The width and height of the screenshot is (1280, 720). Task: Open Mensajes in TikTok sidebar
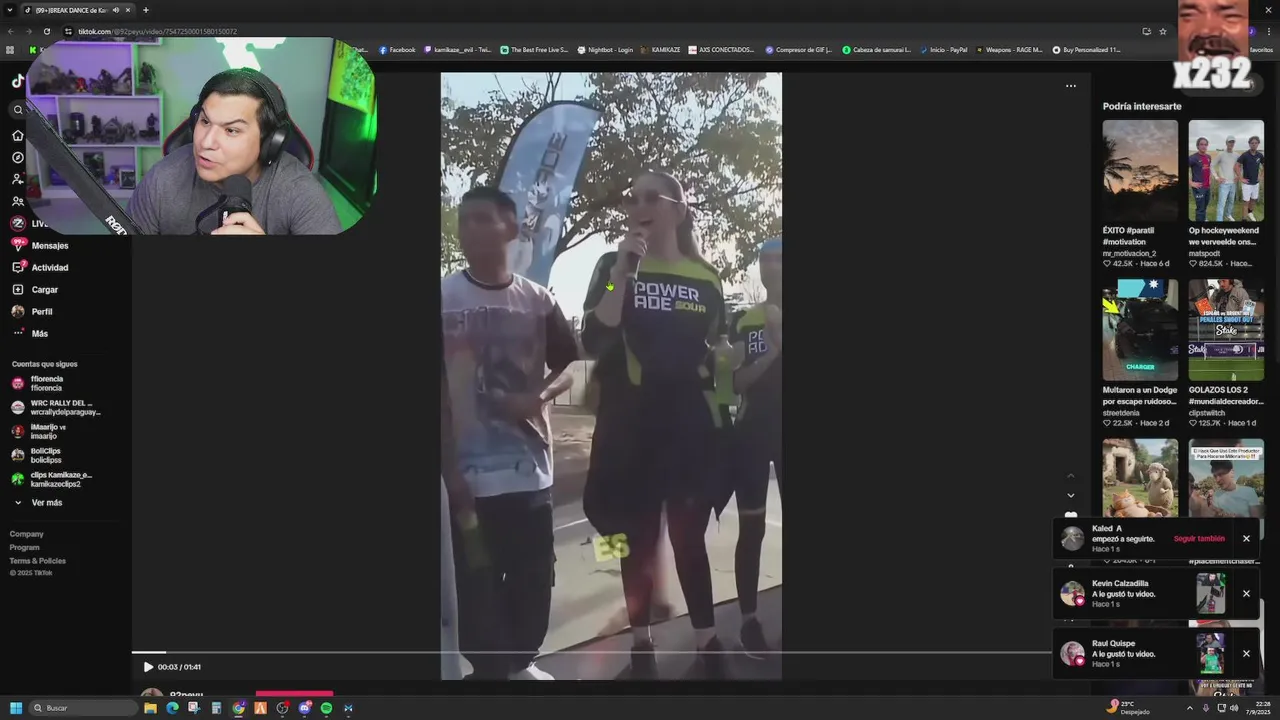coord(40,245)
